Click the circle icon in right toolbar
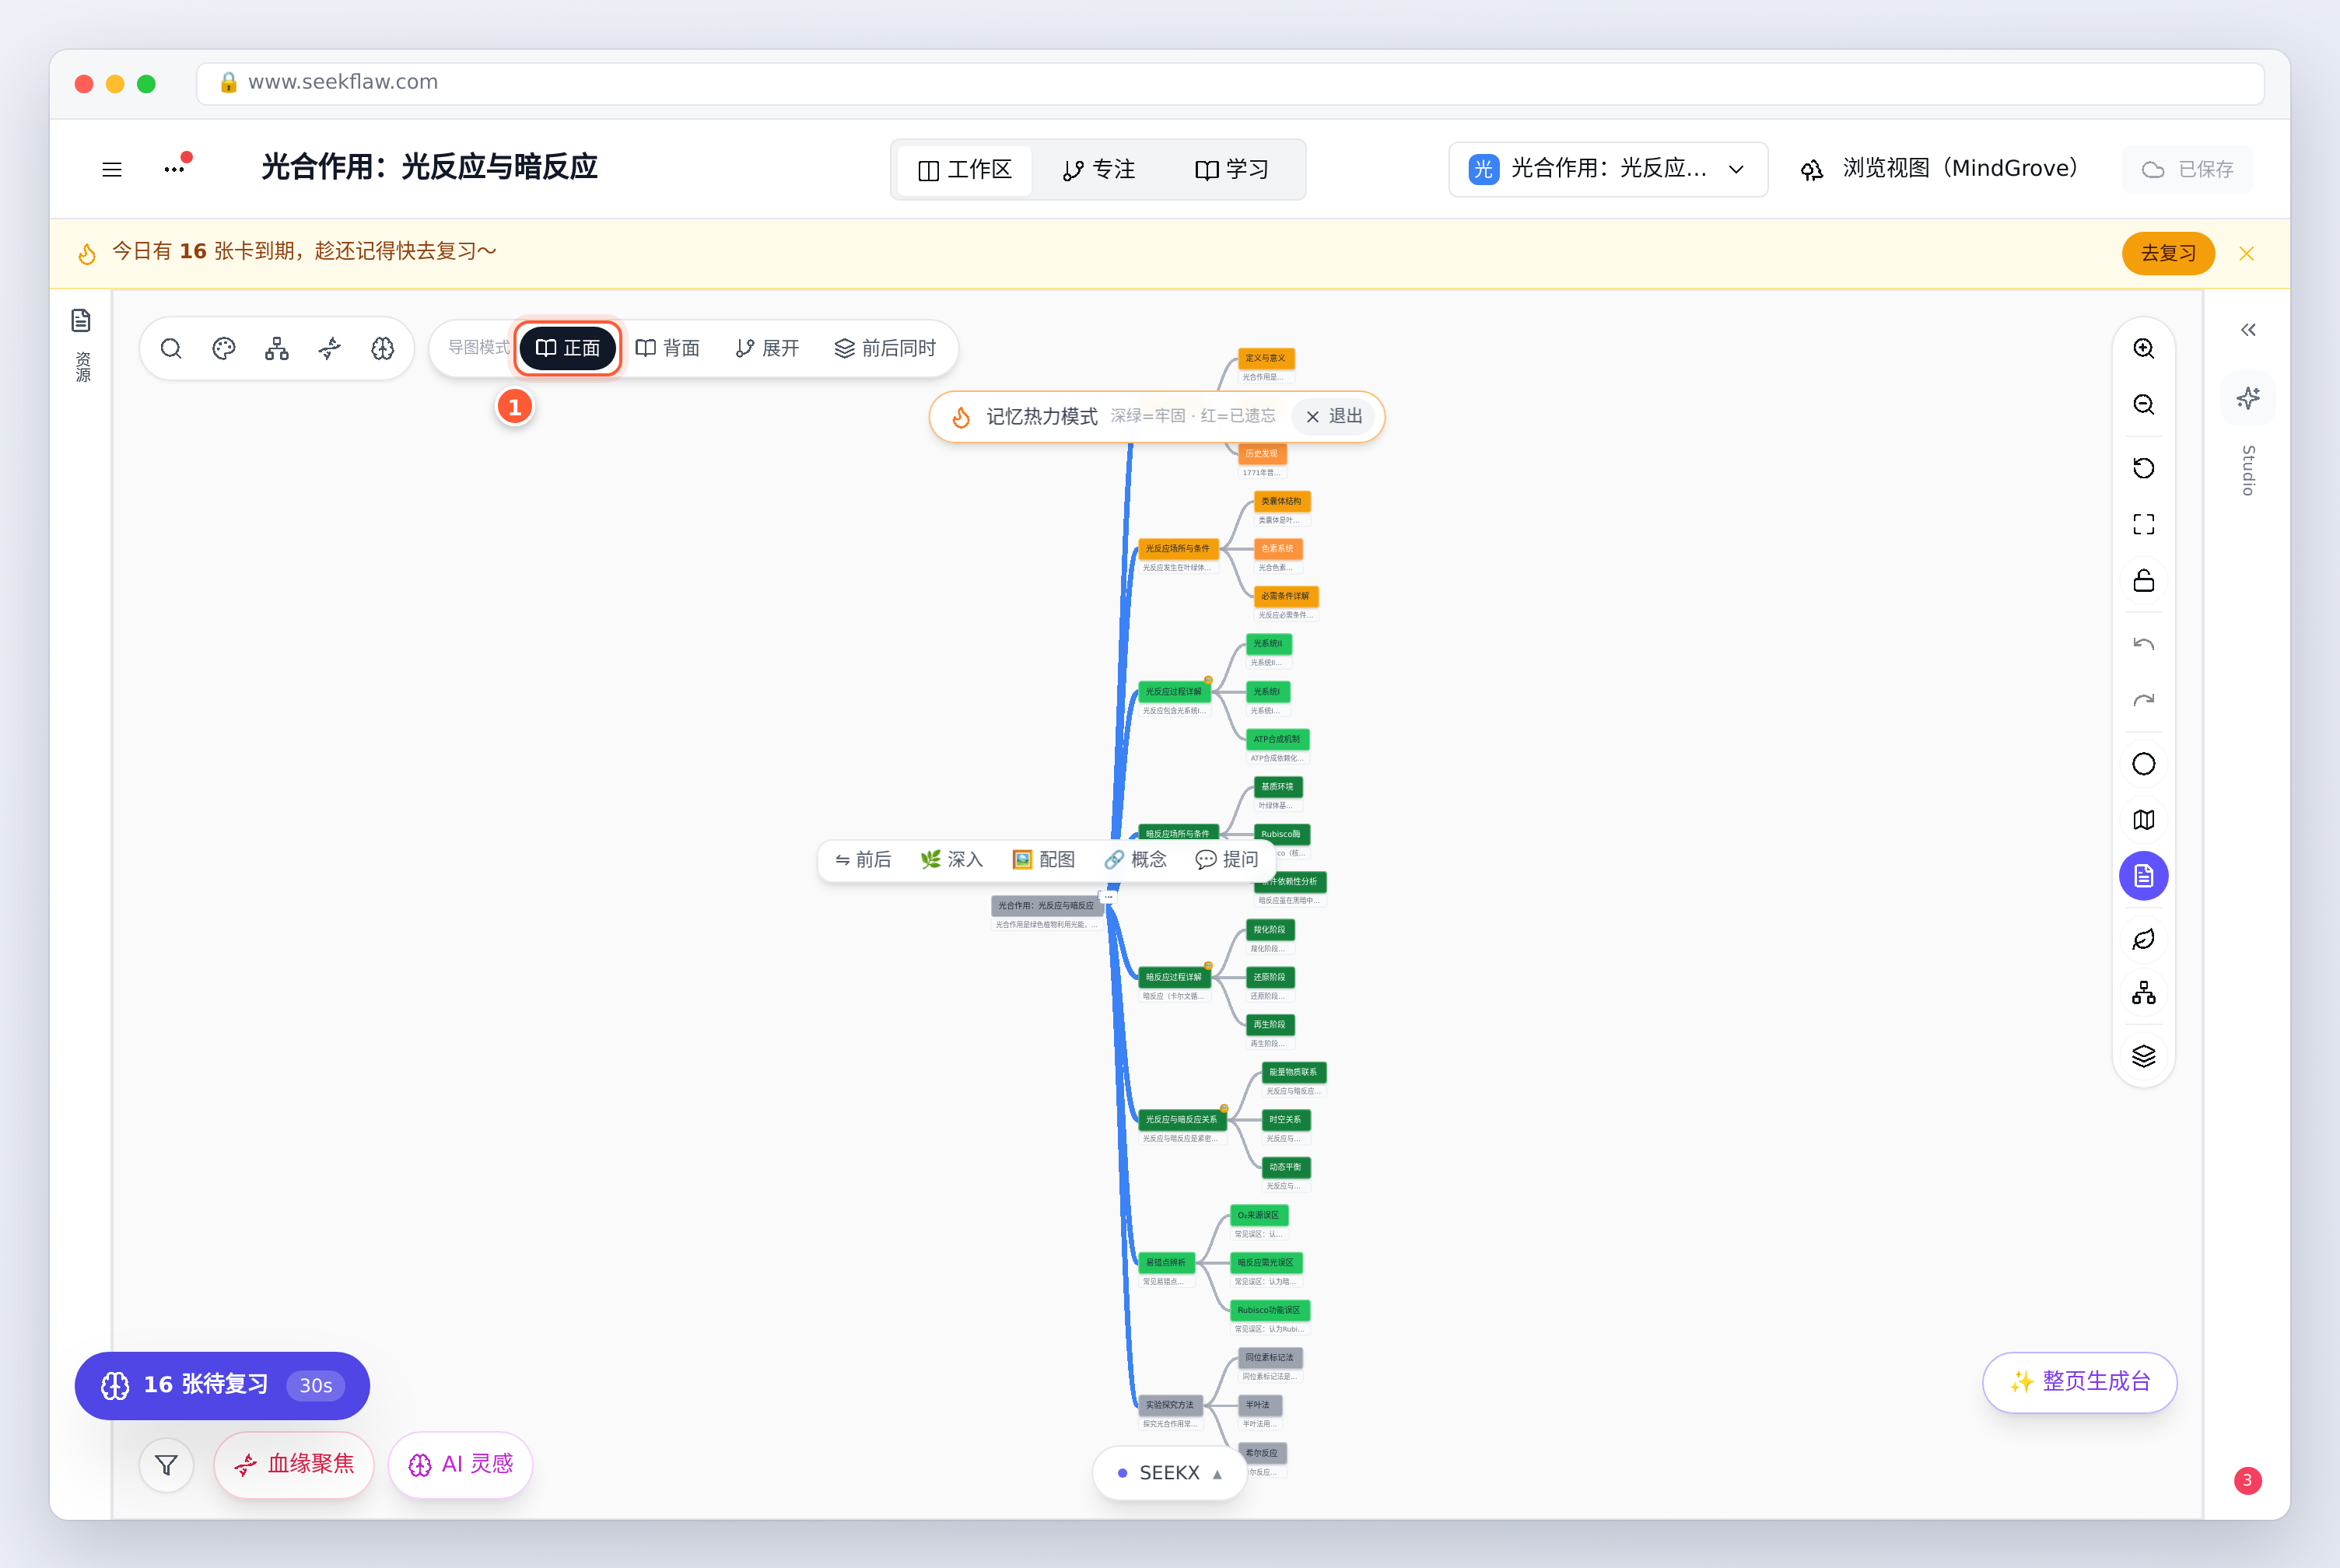The image size is (2340, 1568). [2143, 764]
